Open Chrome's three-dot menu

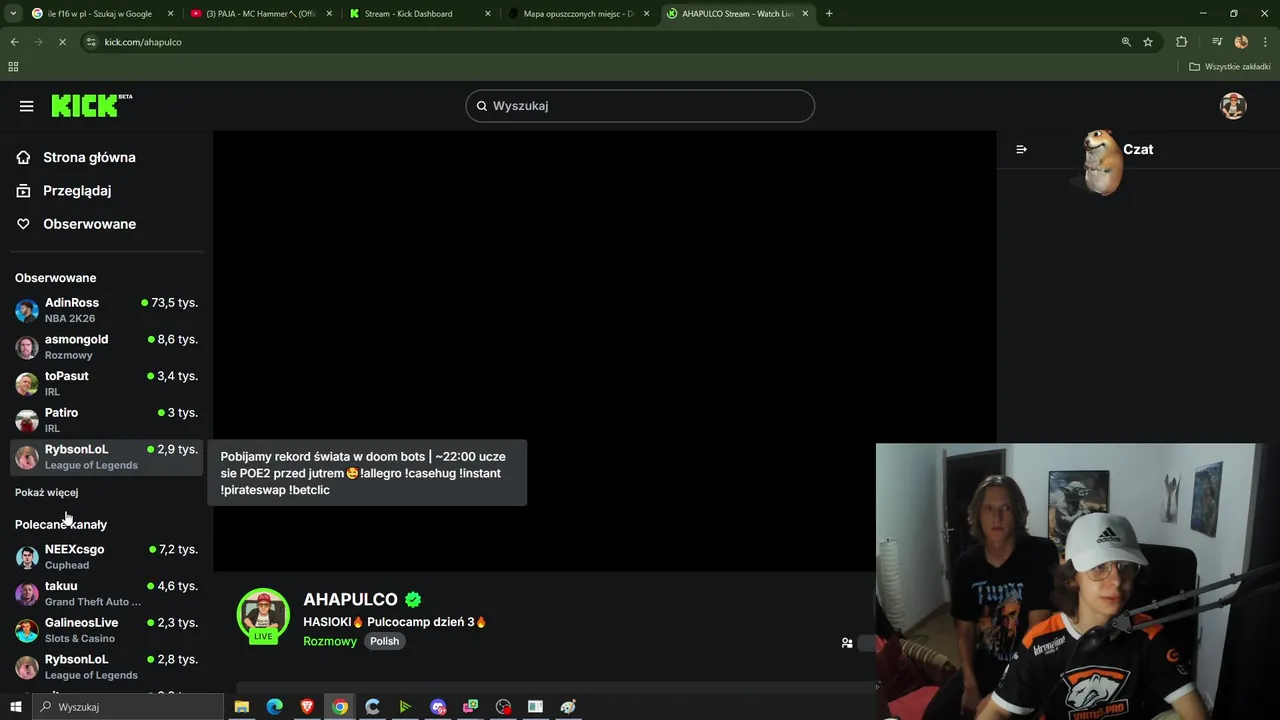click(x=1264, y=42)
